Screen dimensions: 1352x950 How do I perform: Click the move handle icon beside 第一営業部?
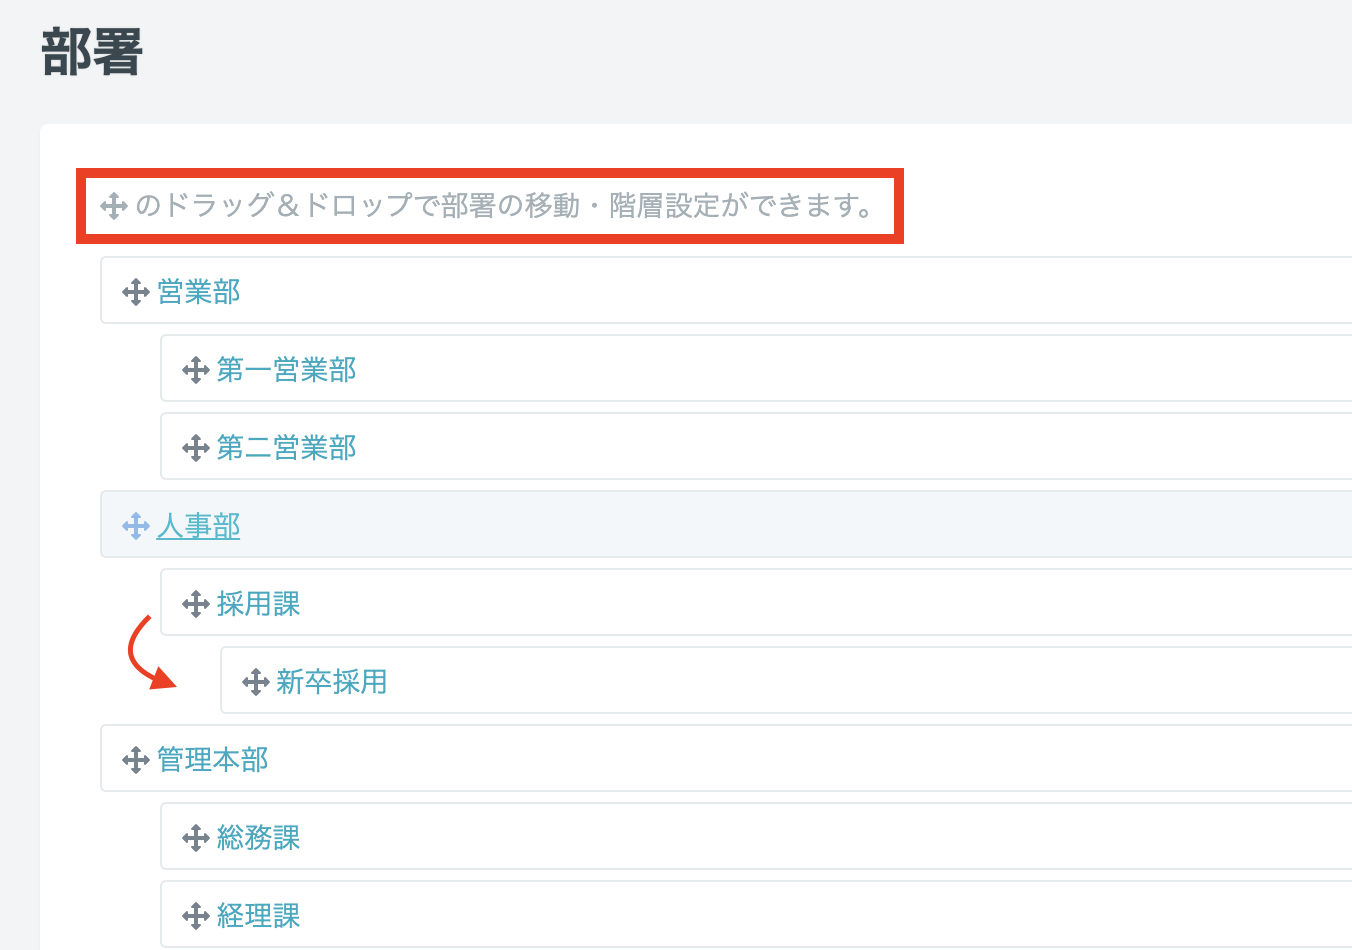[196, 370]
